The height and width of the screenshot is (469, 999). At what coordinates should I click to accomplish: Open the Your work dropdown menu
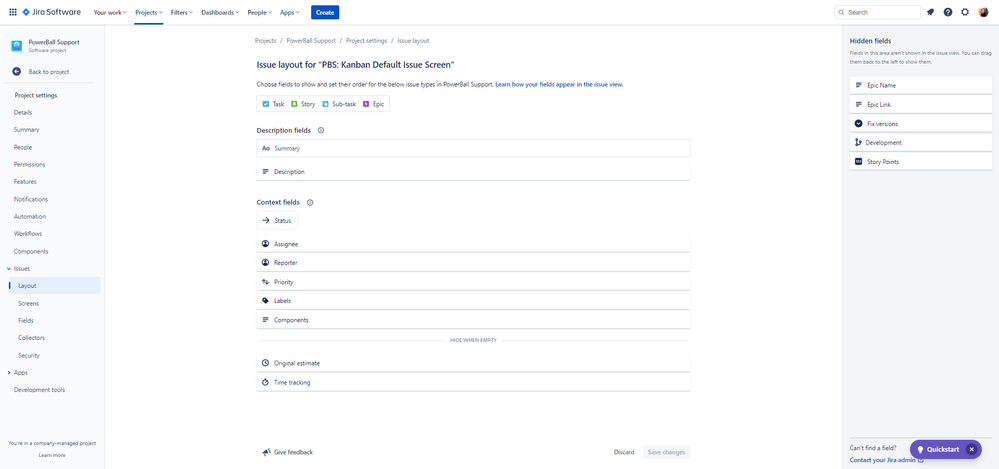click(110, 12)
